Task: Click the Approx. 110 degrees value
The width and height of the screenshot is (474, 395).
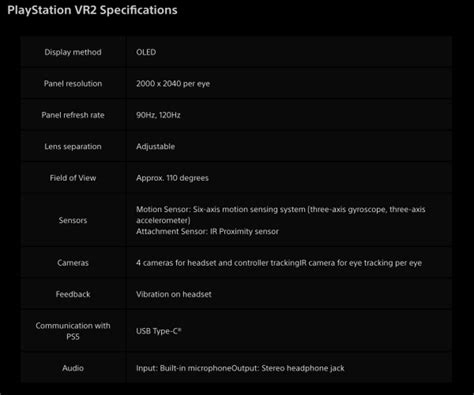Action: [172, 178]
